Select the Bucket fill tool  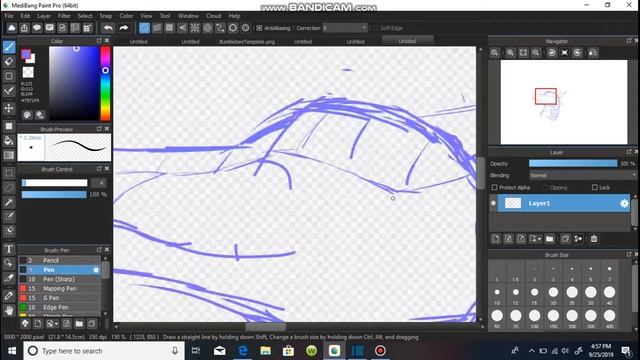coord(9,141)
